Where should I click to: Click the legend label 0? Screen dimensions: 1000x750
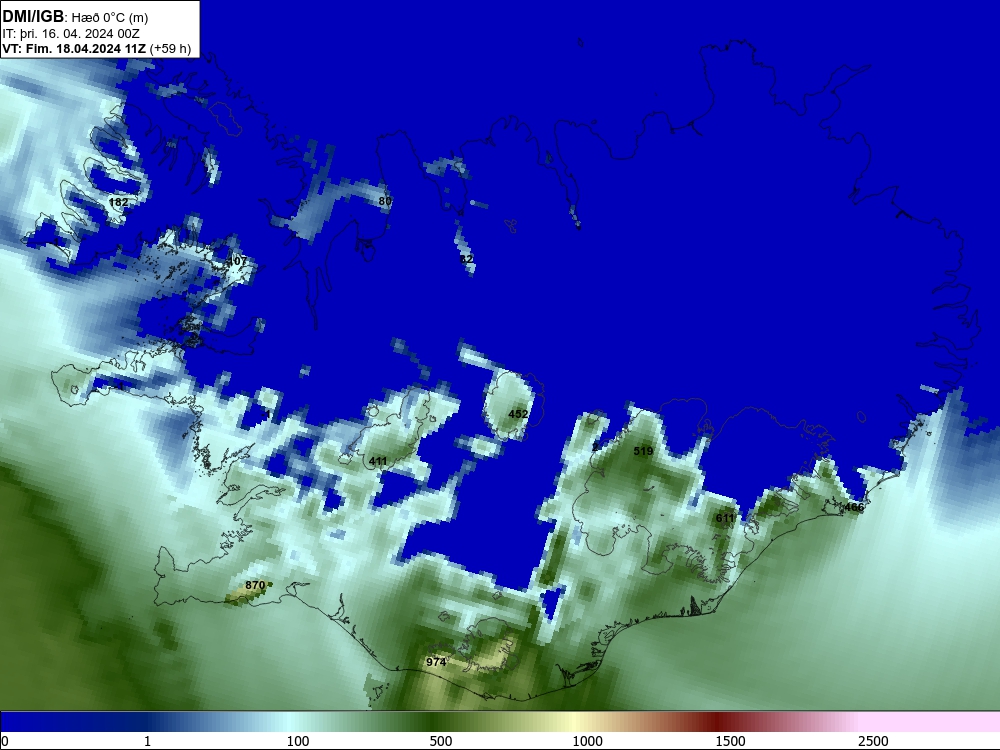point(6,741)
